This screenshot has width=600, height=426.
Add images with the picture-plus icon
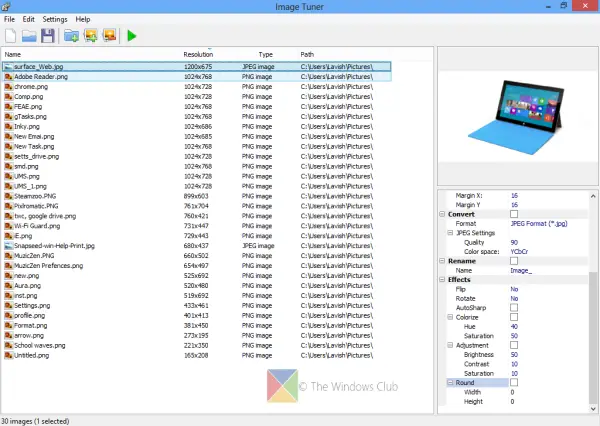click(91, 36)
